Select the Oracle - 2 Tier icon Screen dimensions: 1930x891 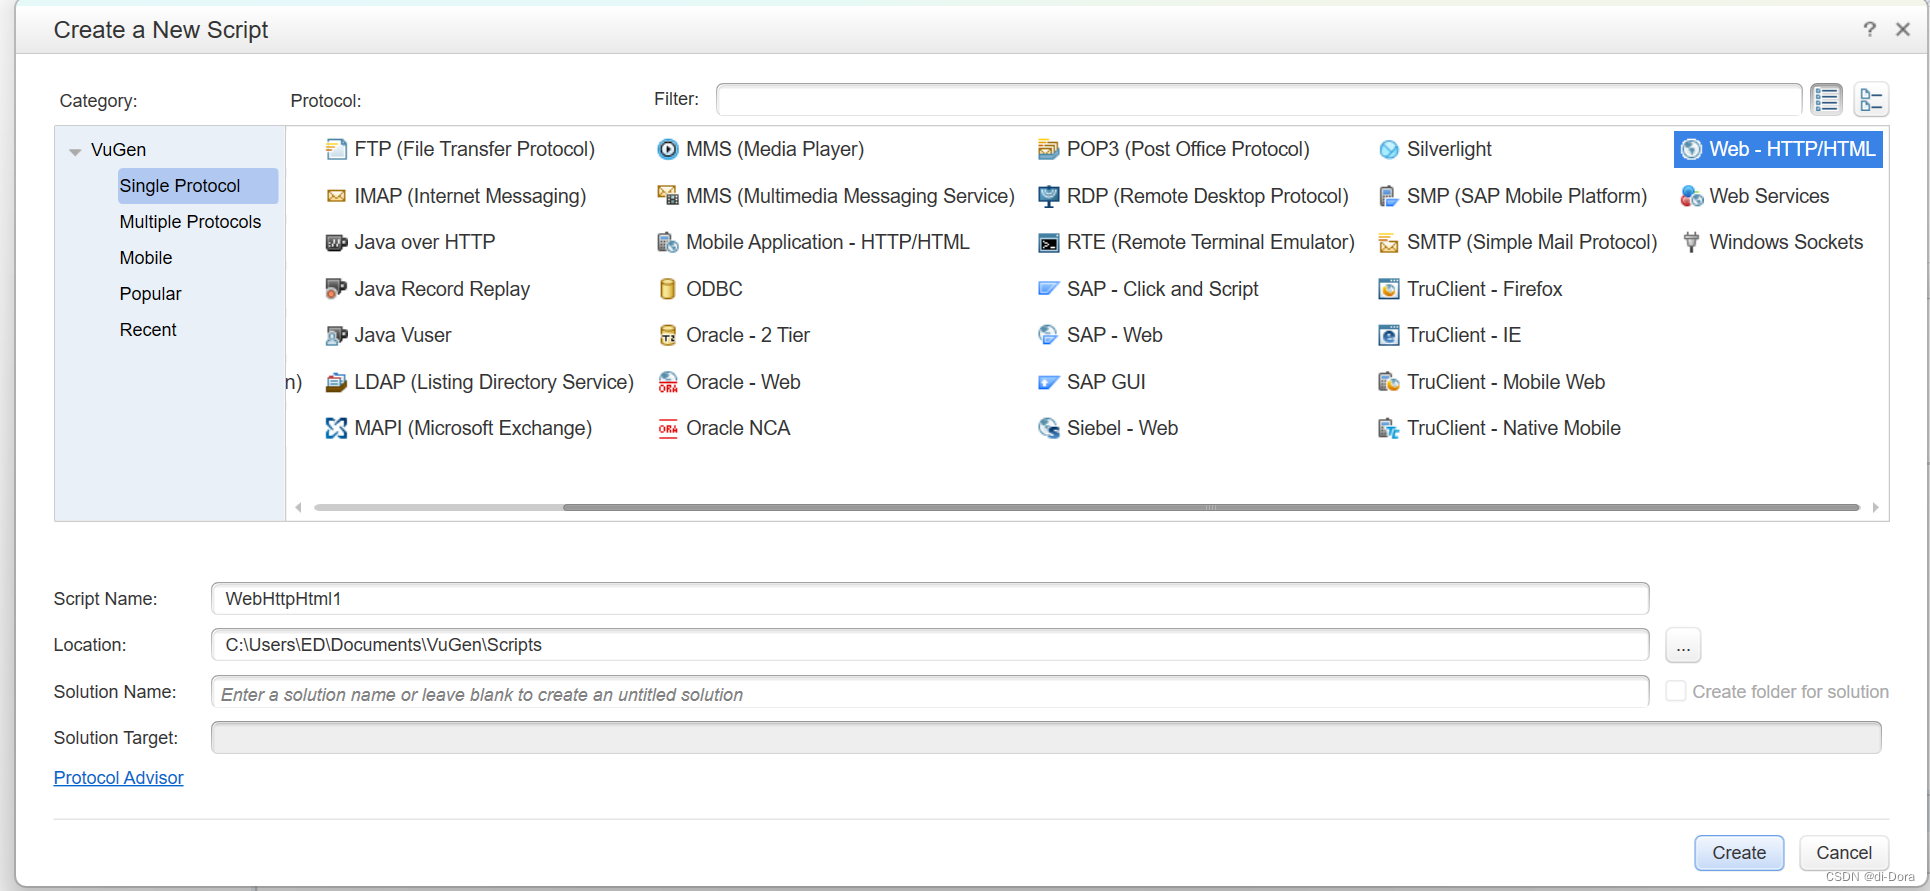[668, 335]
